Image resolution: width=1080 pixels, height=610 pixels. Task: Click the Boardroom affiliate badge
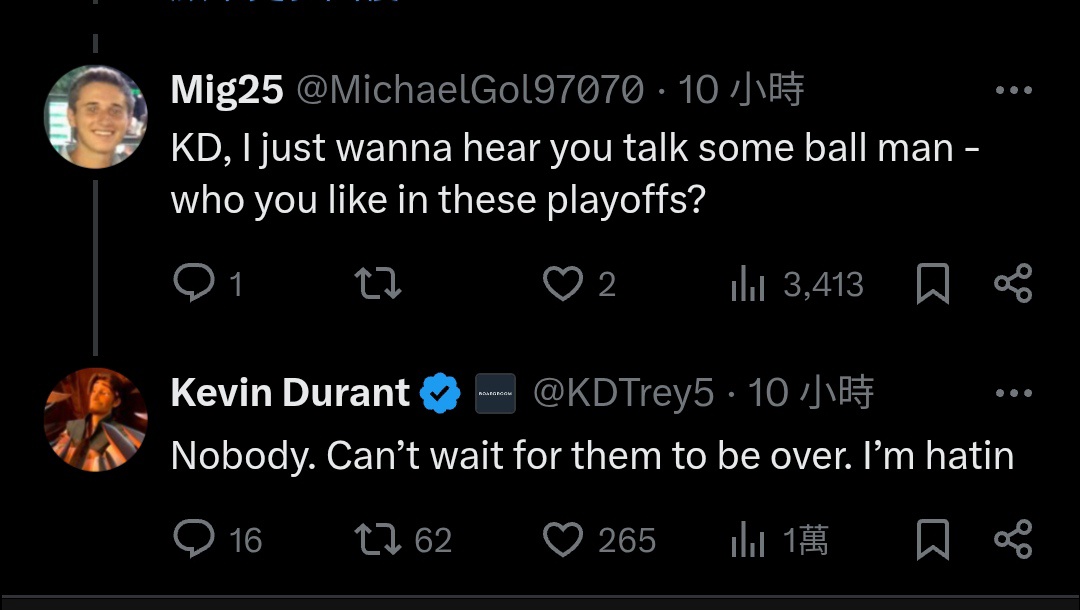[495, 393]
